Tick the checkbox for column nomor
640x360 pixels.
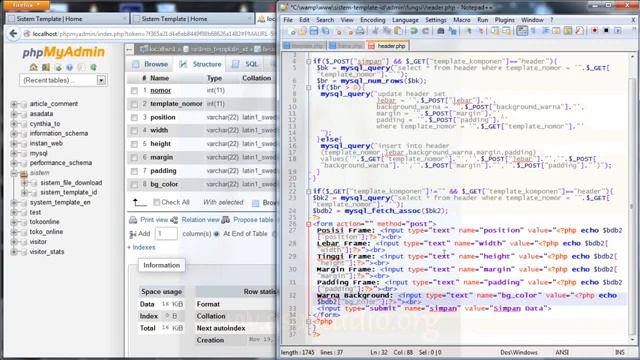pyautogui.click(x=134, y=91)
